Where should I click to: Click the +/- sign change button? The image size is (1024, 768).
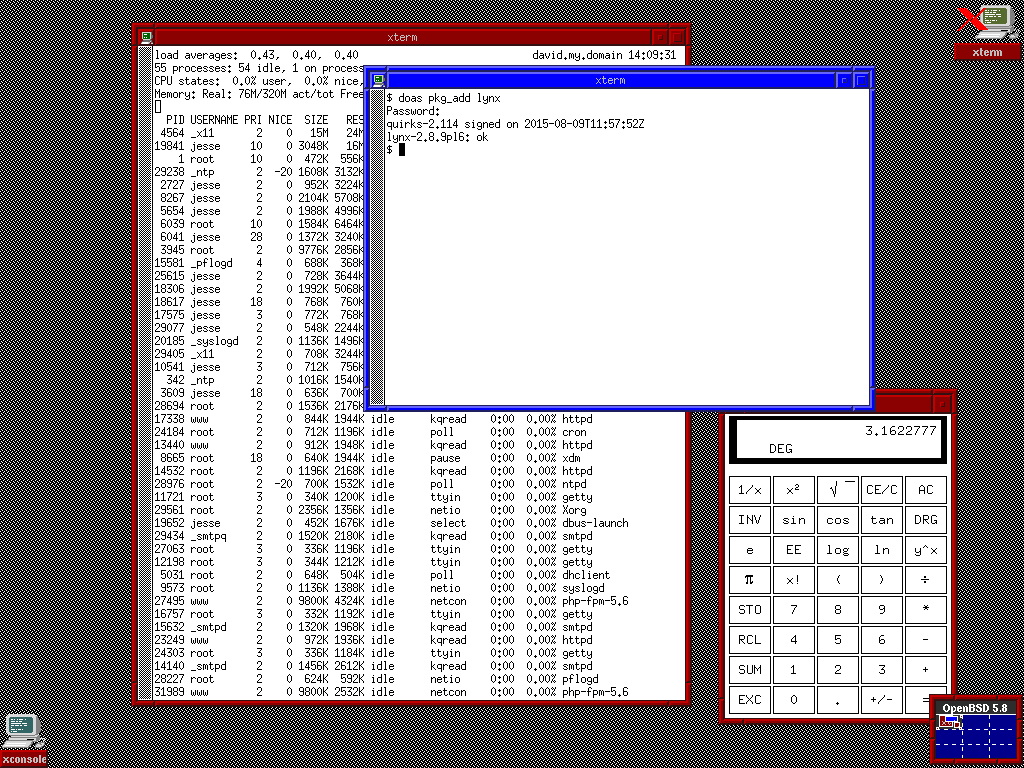click(882, 700)
